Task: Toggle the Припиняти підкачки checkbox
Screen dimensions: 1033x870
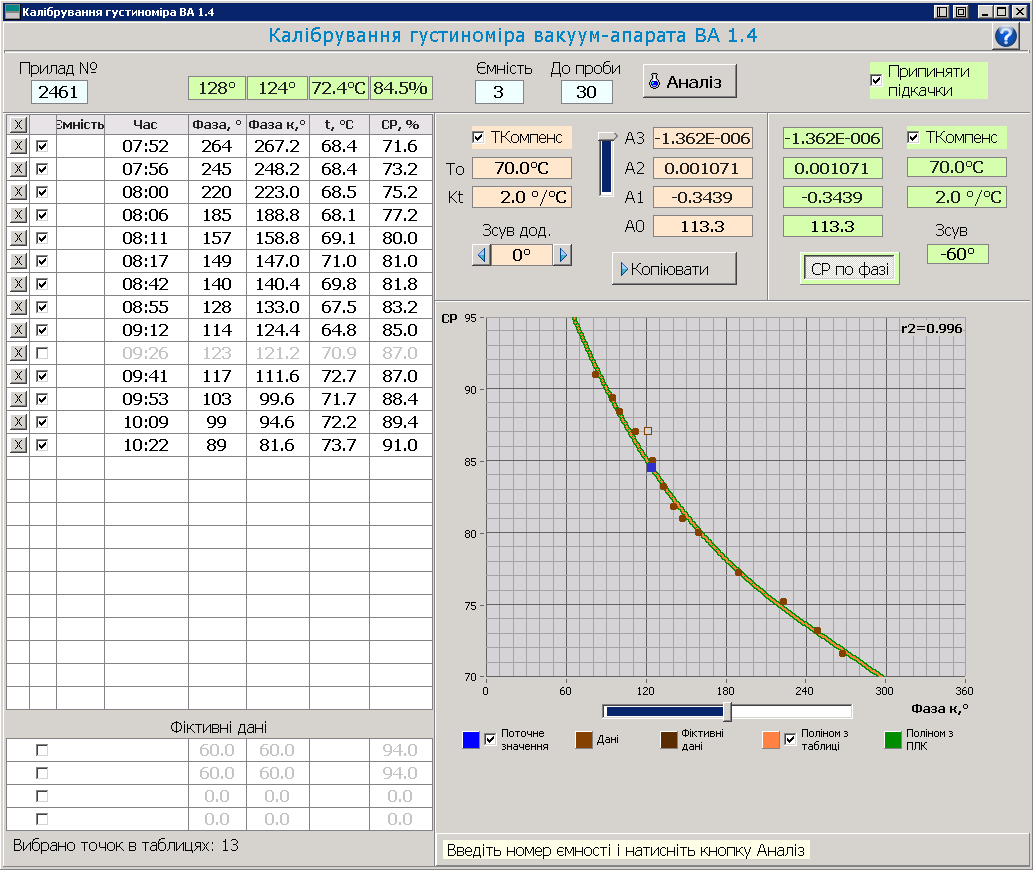Action: tap(877, 80)
